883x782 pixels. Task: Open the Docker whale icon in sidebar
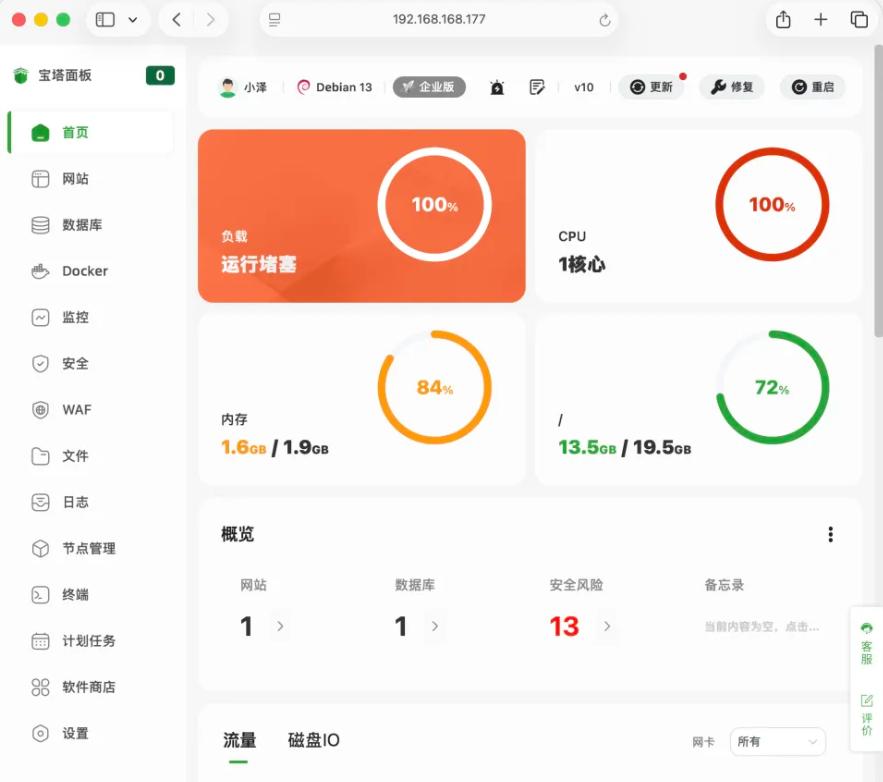coord(40,271)
